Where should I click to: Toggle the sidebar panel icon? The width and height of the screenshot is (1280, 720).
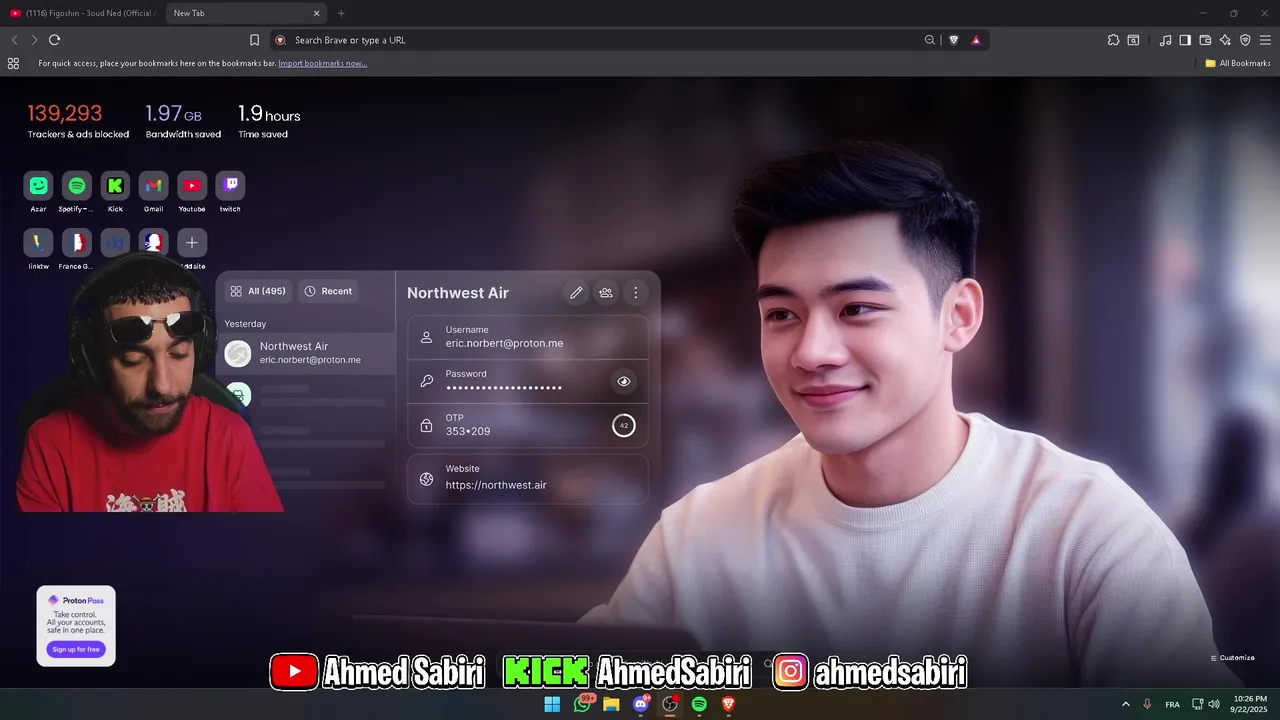tap(1185, 40)
